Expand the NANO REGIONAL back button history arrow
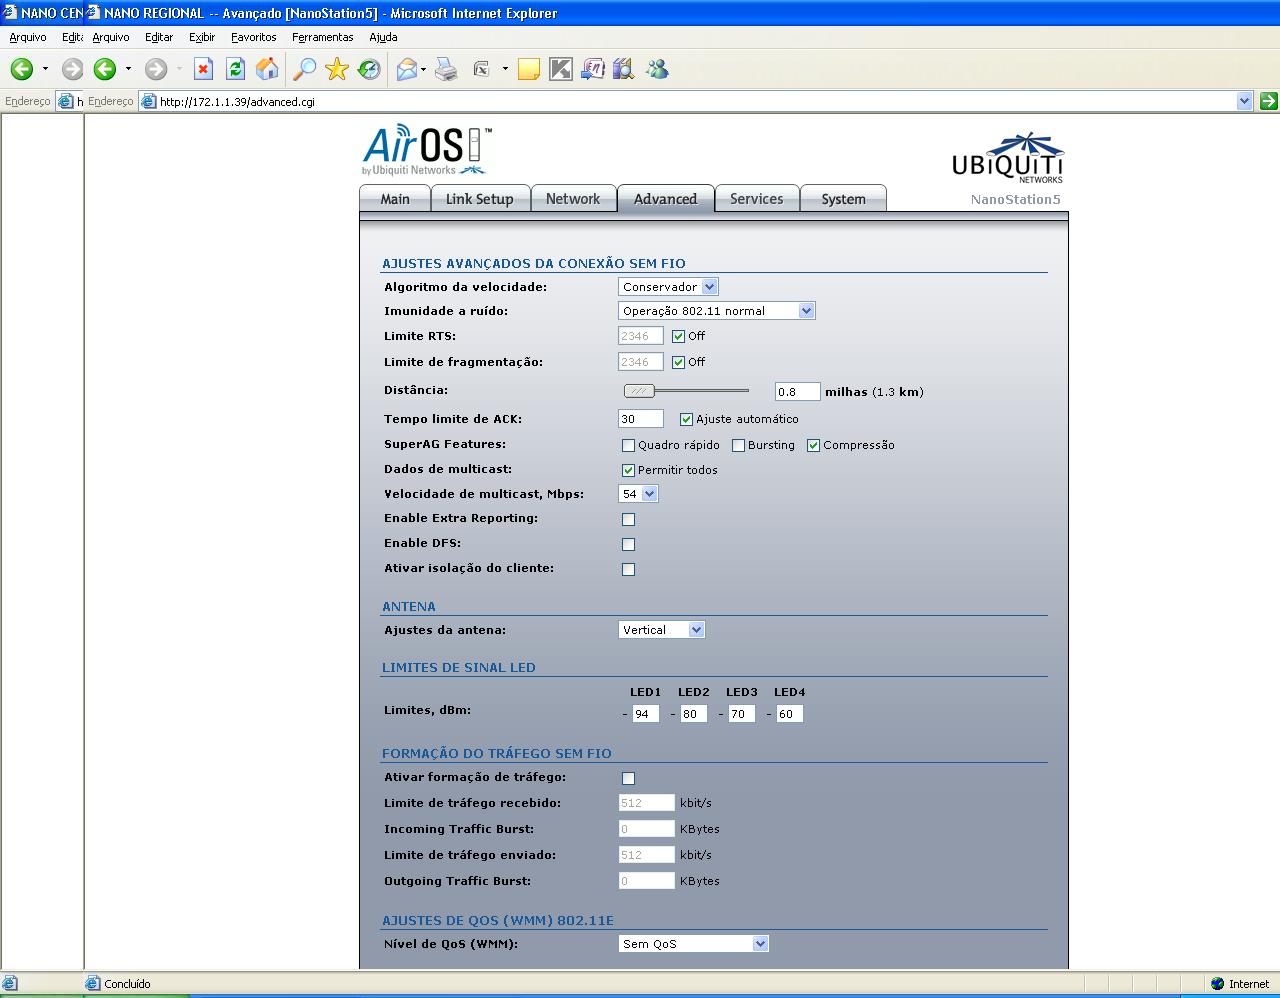Viewport: 1280px width, 998px height. click(128, 69)
